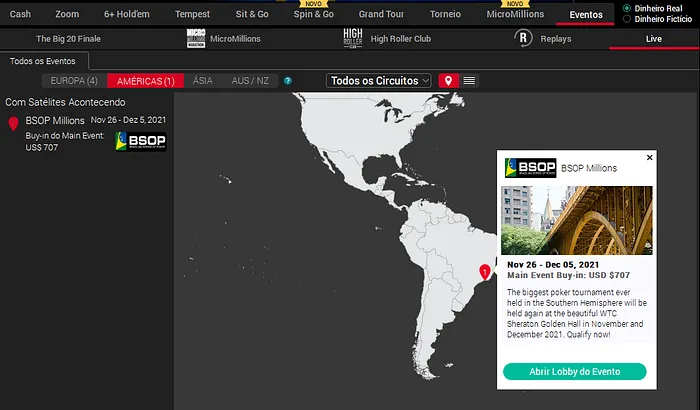The width and height of the screenshot is (700, 410).
Task: Switch to the Live tab
Action: (x=653, y=39)
